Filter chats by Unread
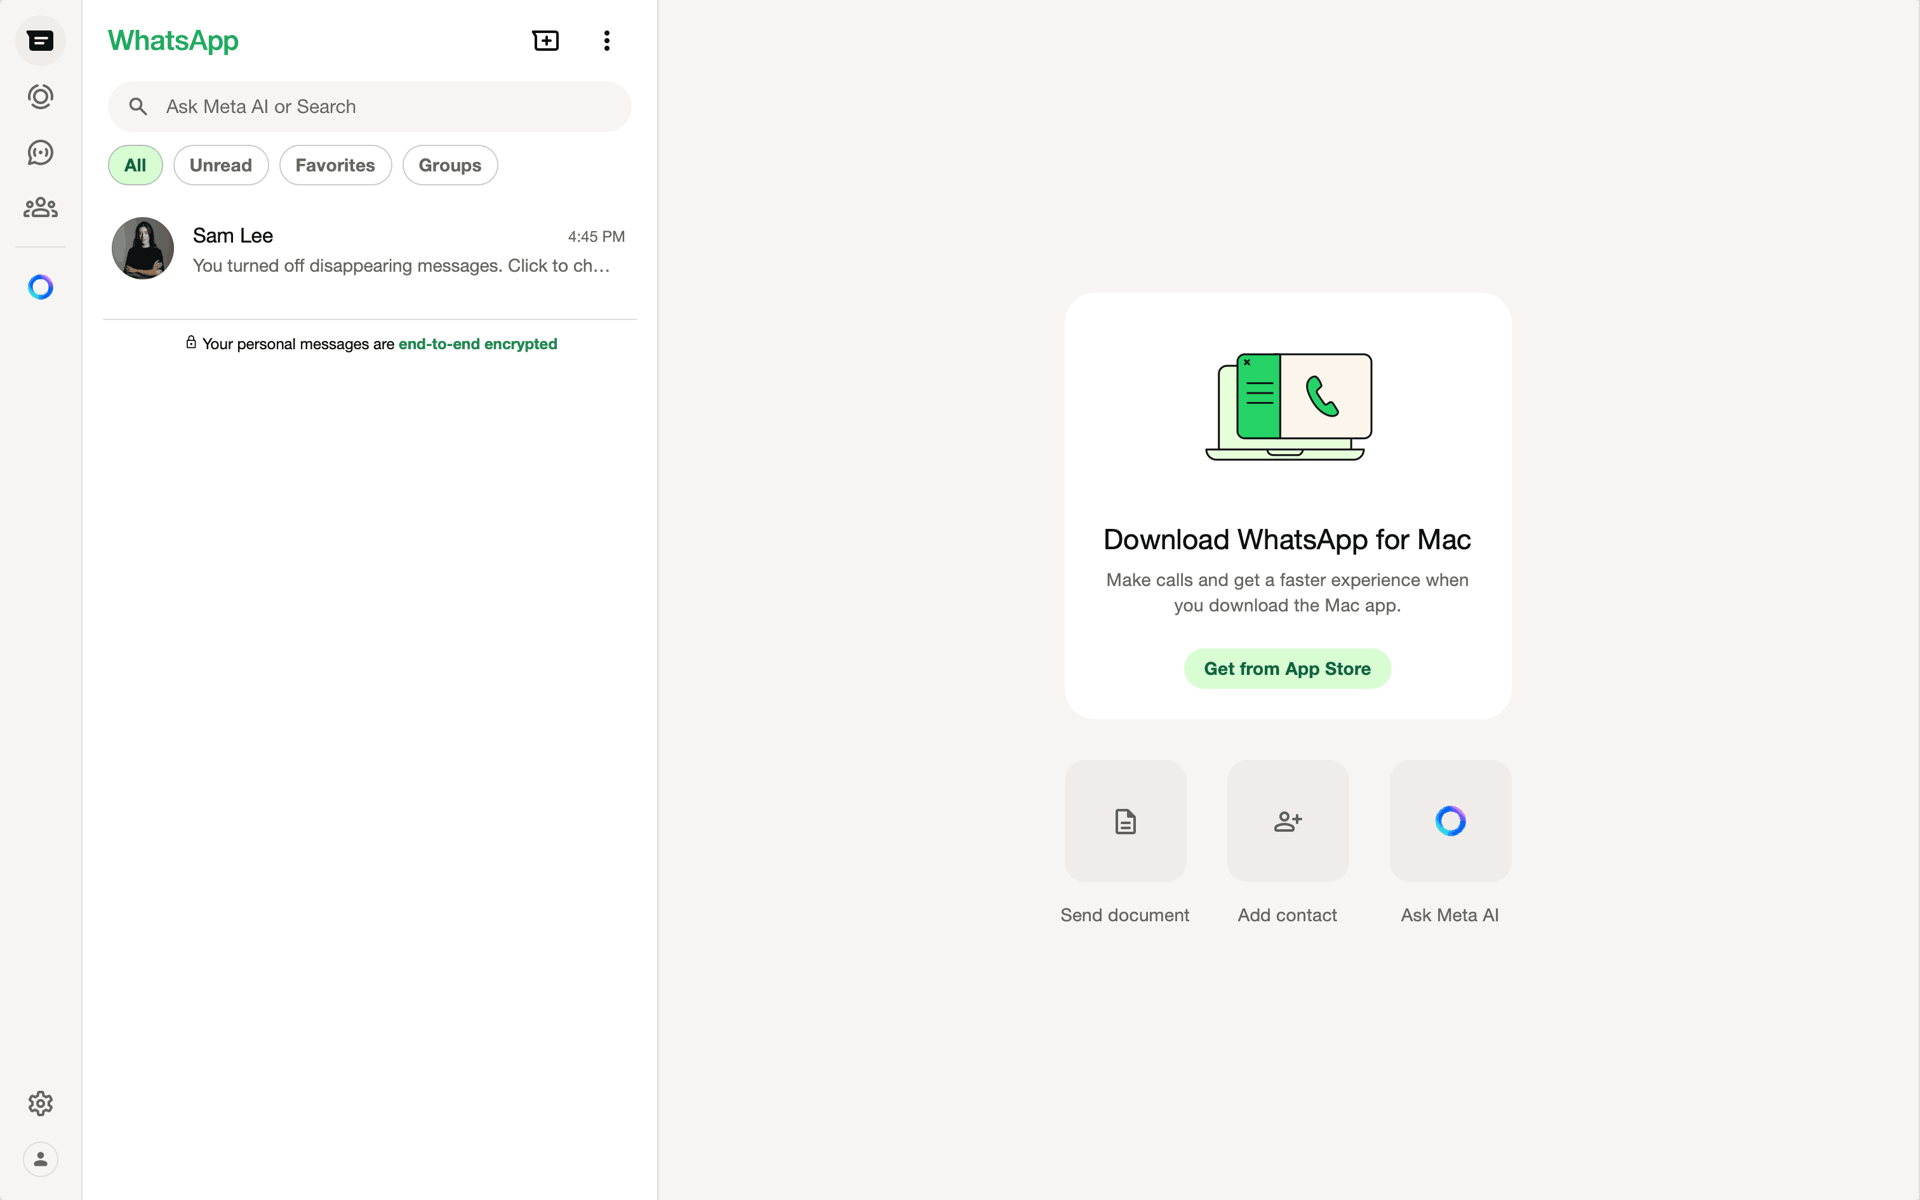Viewport: 1920px width, 1200px height. [221, 165]
